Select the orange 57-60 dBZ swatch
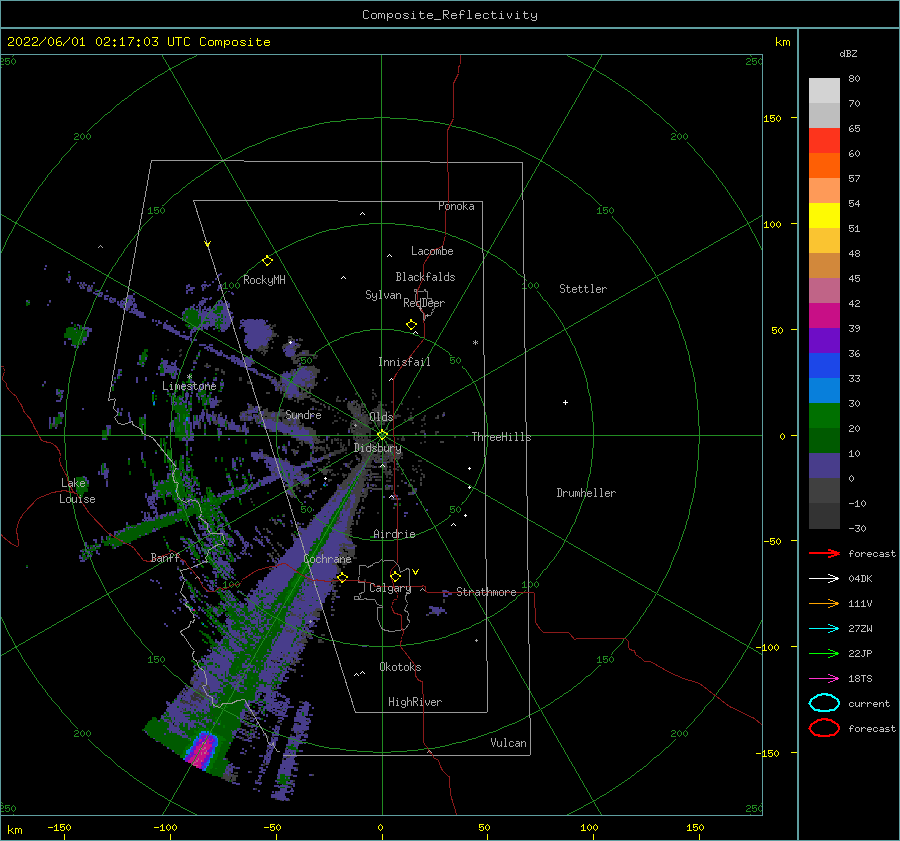The height and width of the screenshot is (841, 900). coord(824,166)
